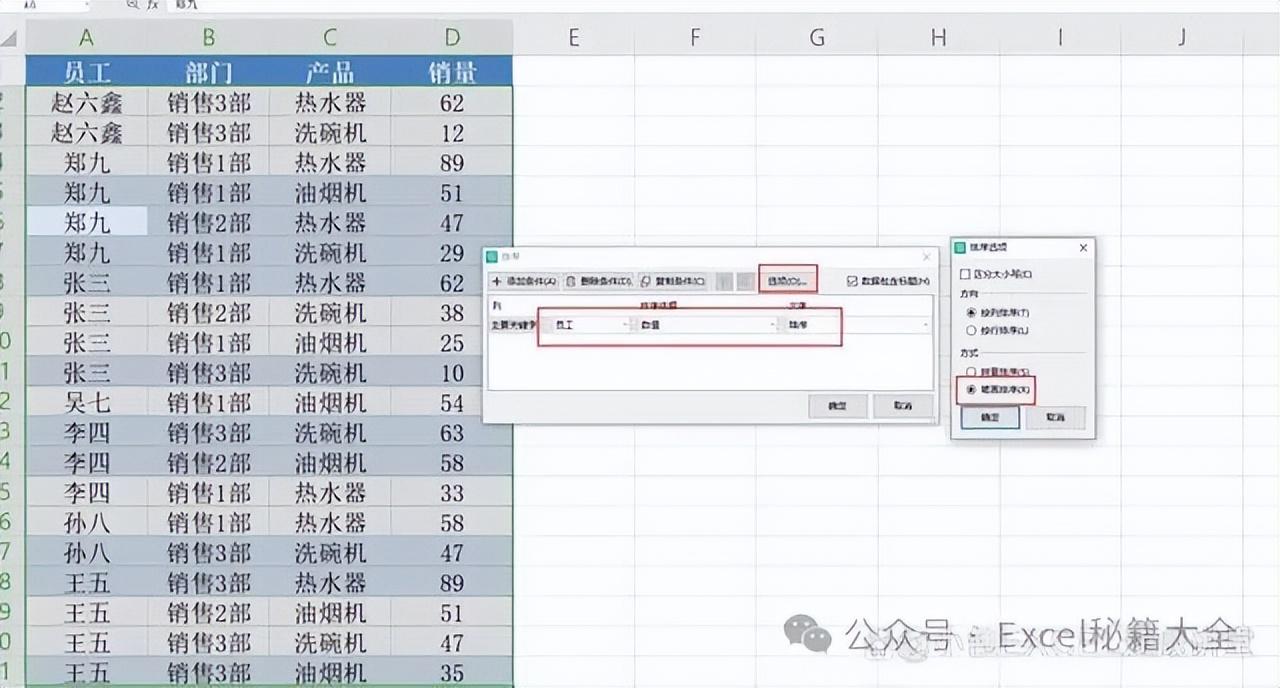Click move-down arrow icon in sort dialog

(745, 282)
